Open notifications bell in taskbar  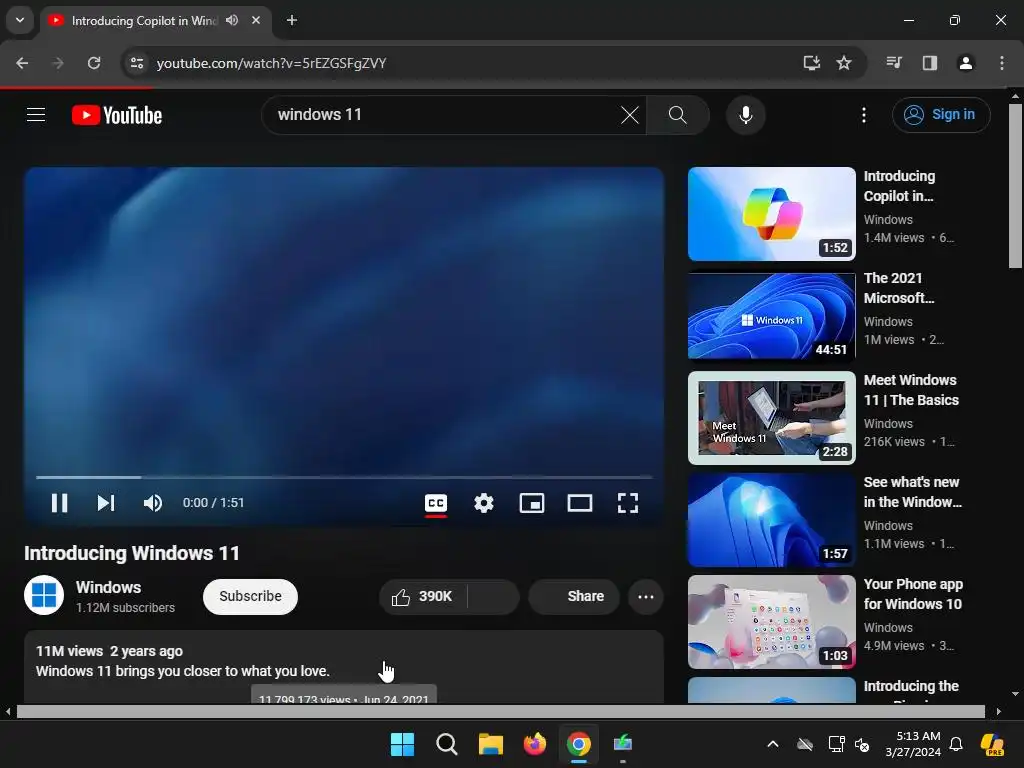point(956,744)
